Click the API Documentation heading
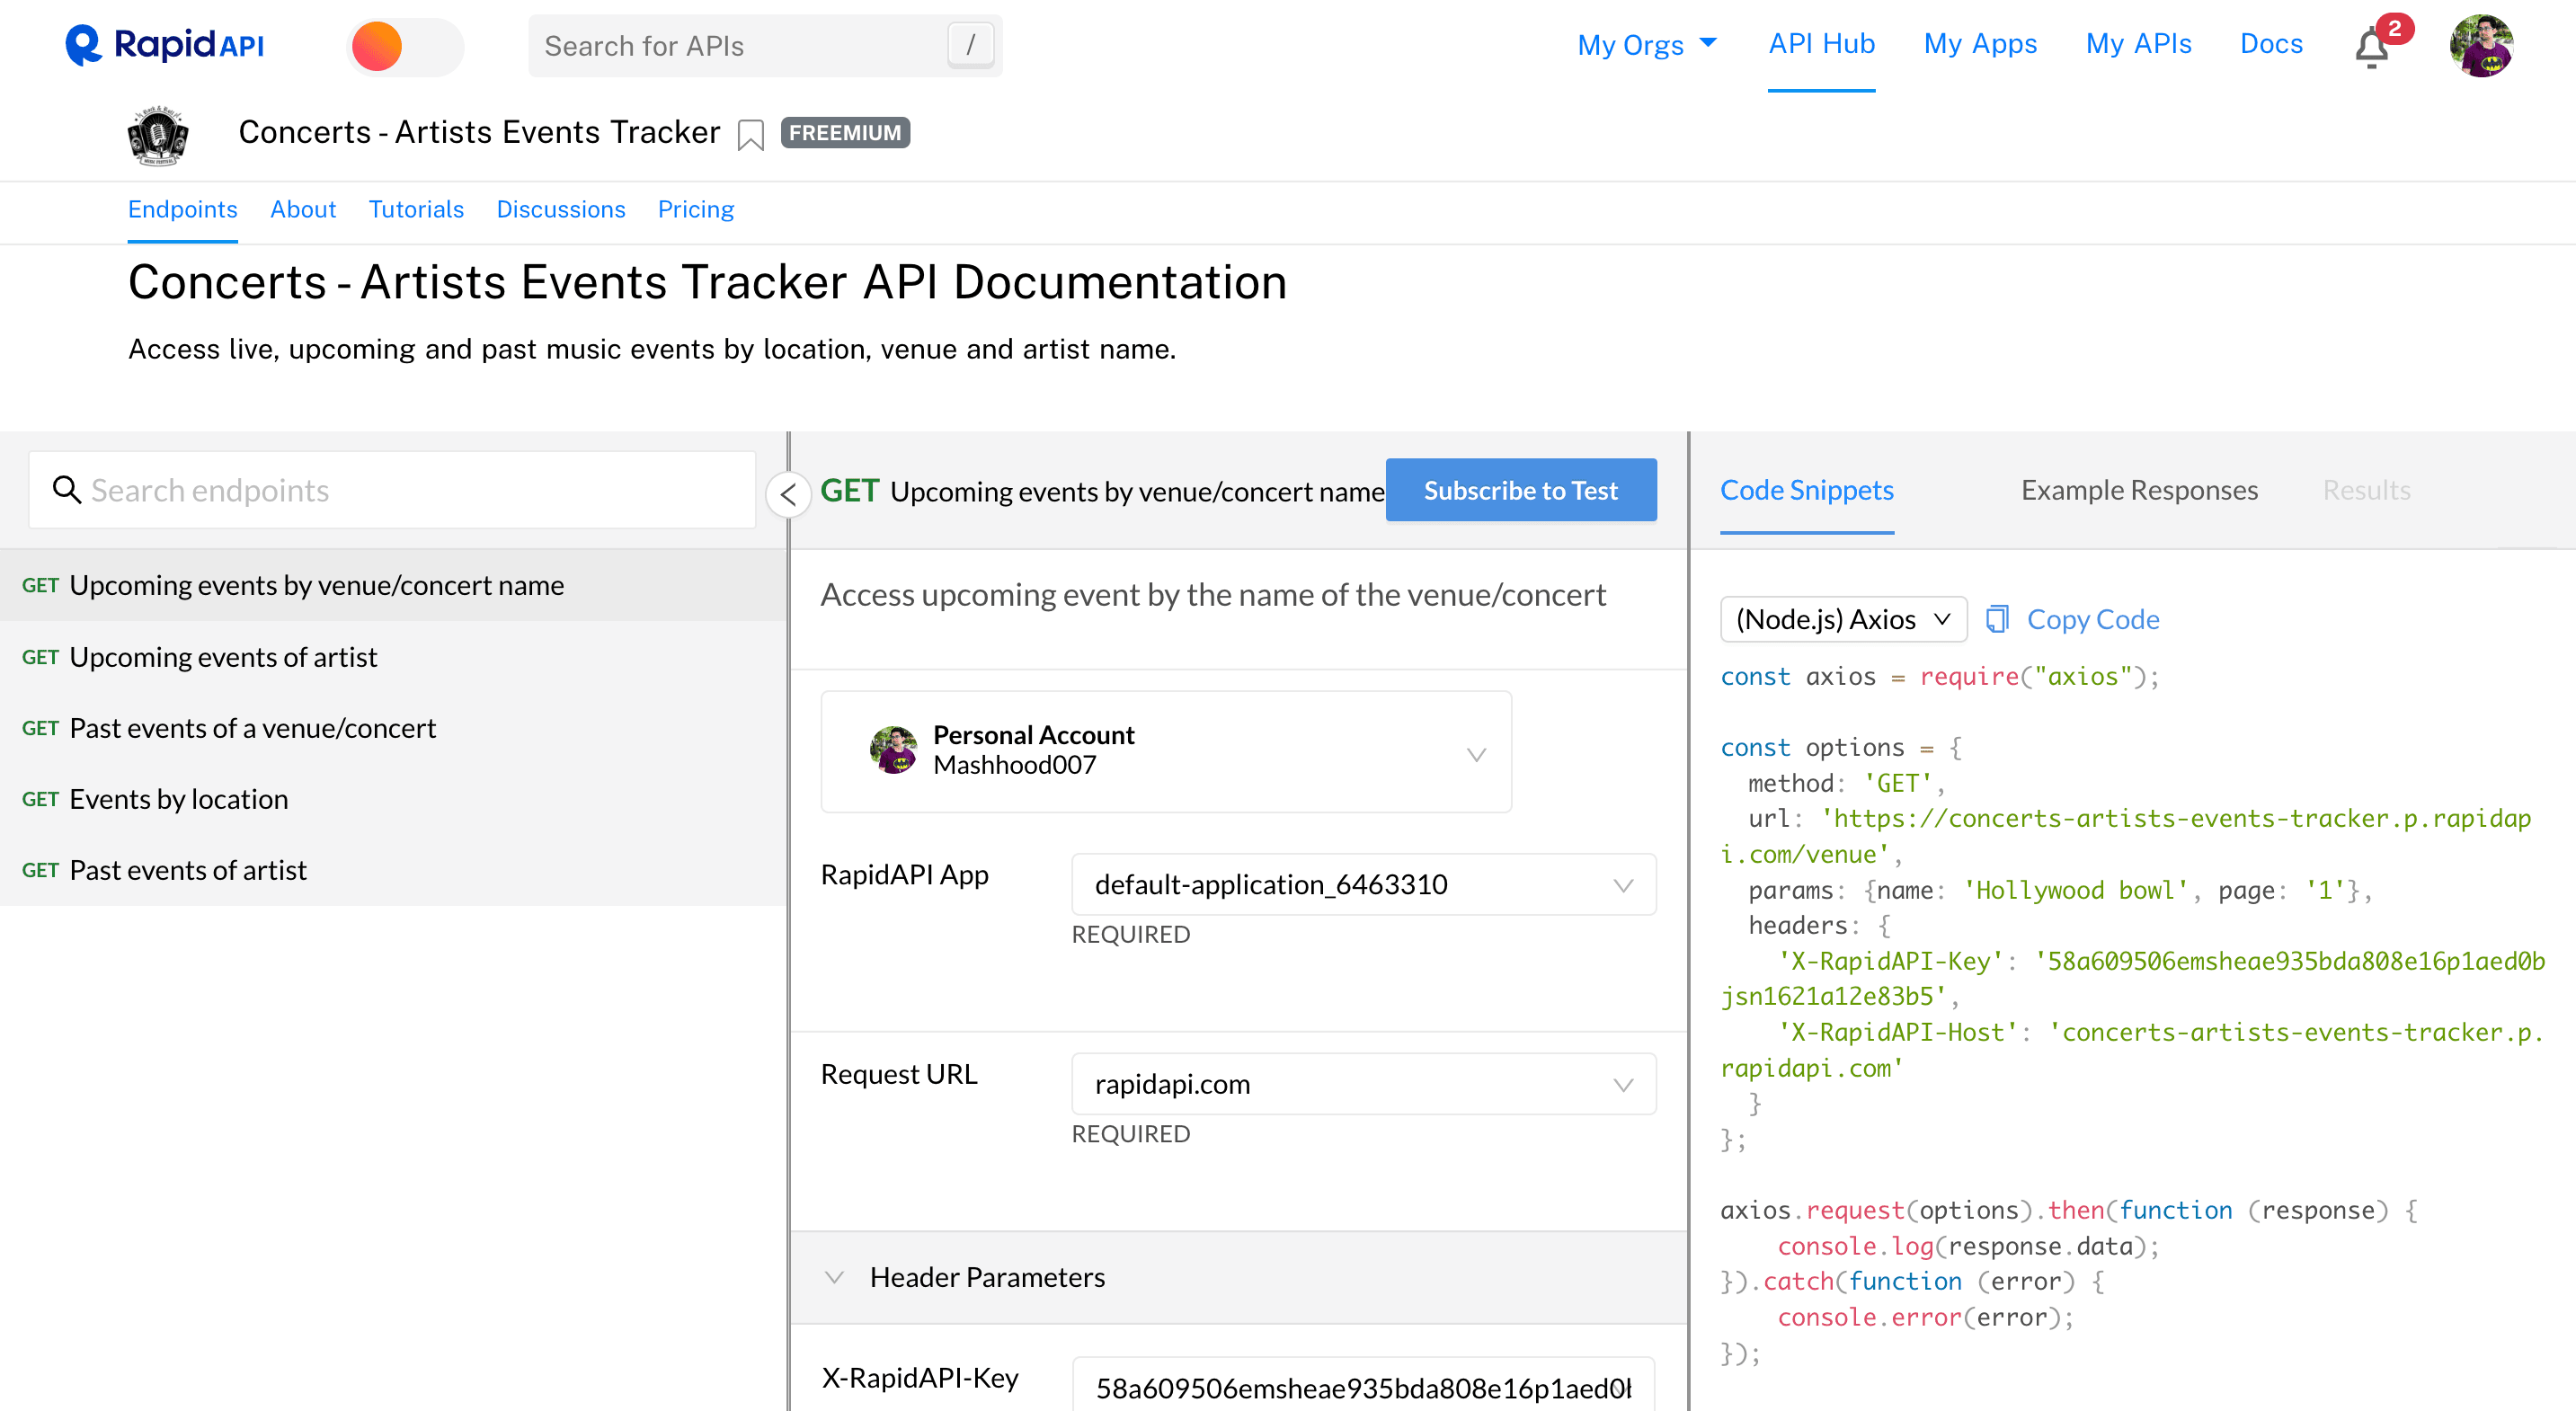 pyautogui.click(x=707, y=282)
